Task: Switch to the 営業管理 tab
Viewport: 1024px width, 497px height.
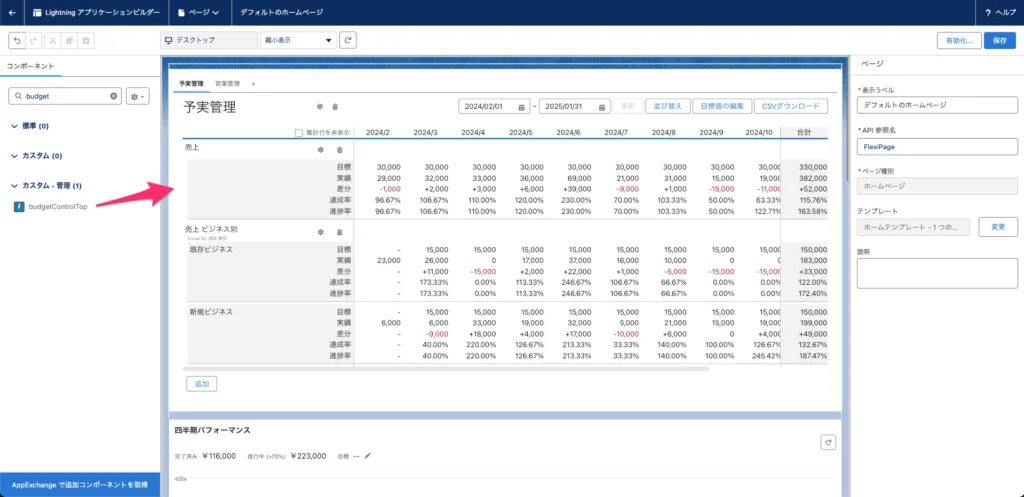Action: 227,83
